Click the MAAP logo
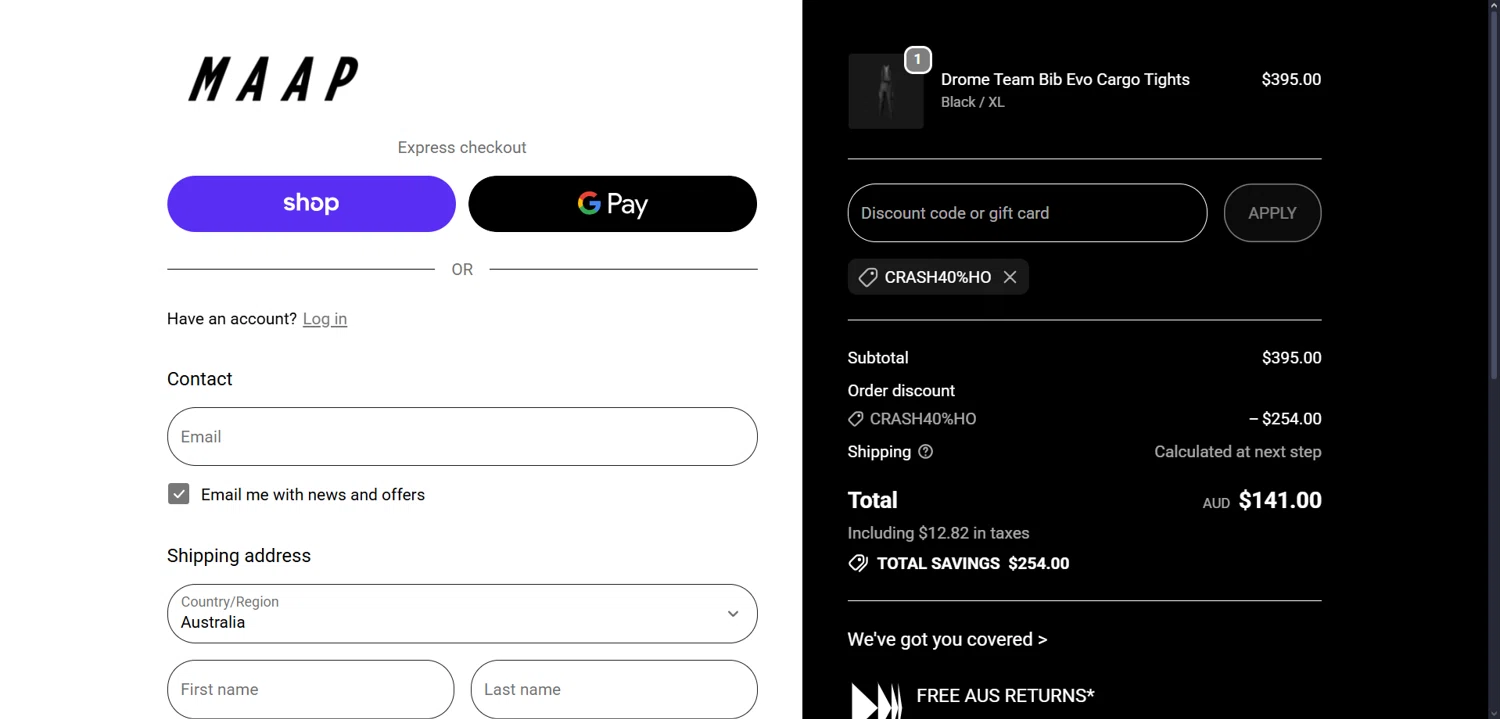Image resolution: width=1500 pixels, height=719 pixels. tap(273, 79)
